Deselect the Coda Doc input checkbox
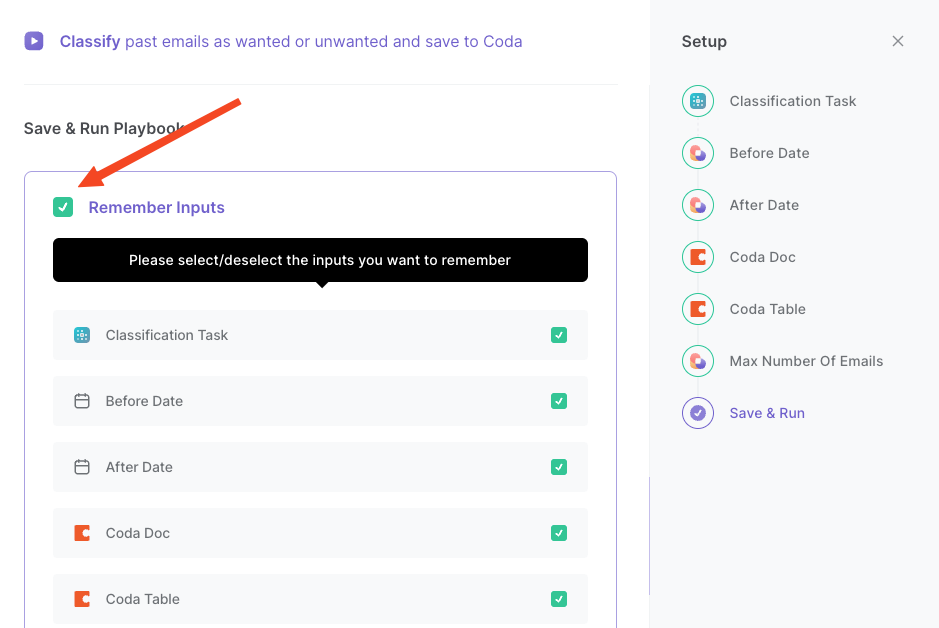The height and width of the screenshot is (628, 939). [x=559, y=533]
